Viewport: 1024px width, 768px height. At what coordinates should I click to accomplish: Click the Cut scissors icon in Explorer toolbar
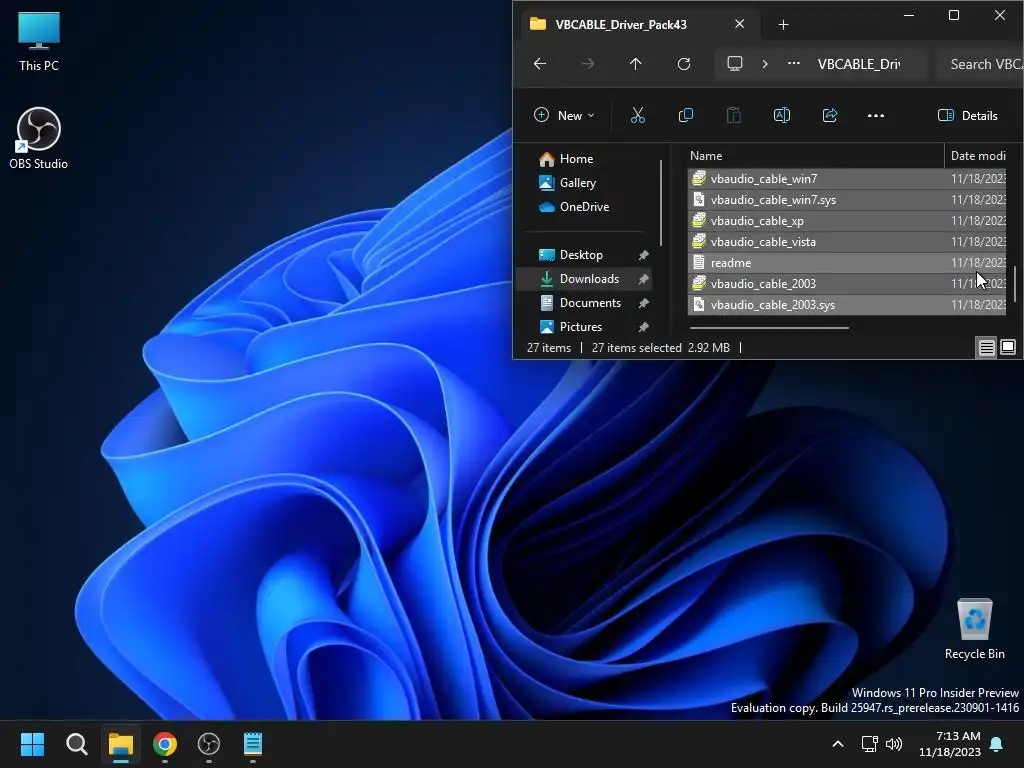[637, 116]
